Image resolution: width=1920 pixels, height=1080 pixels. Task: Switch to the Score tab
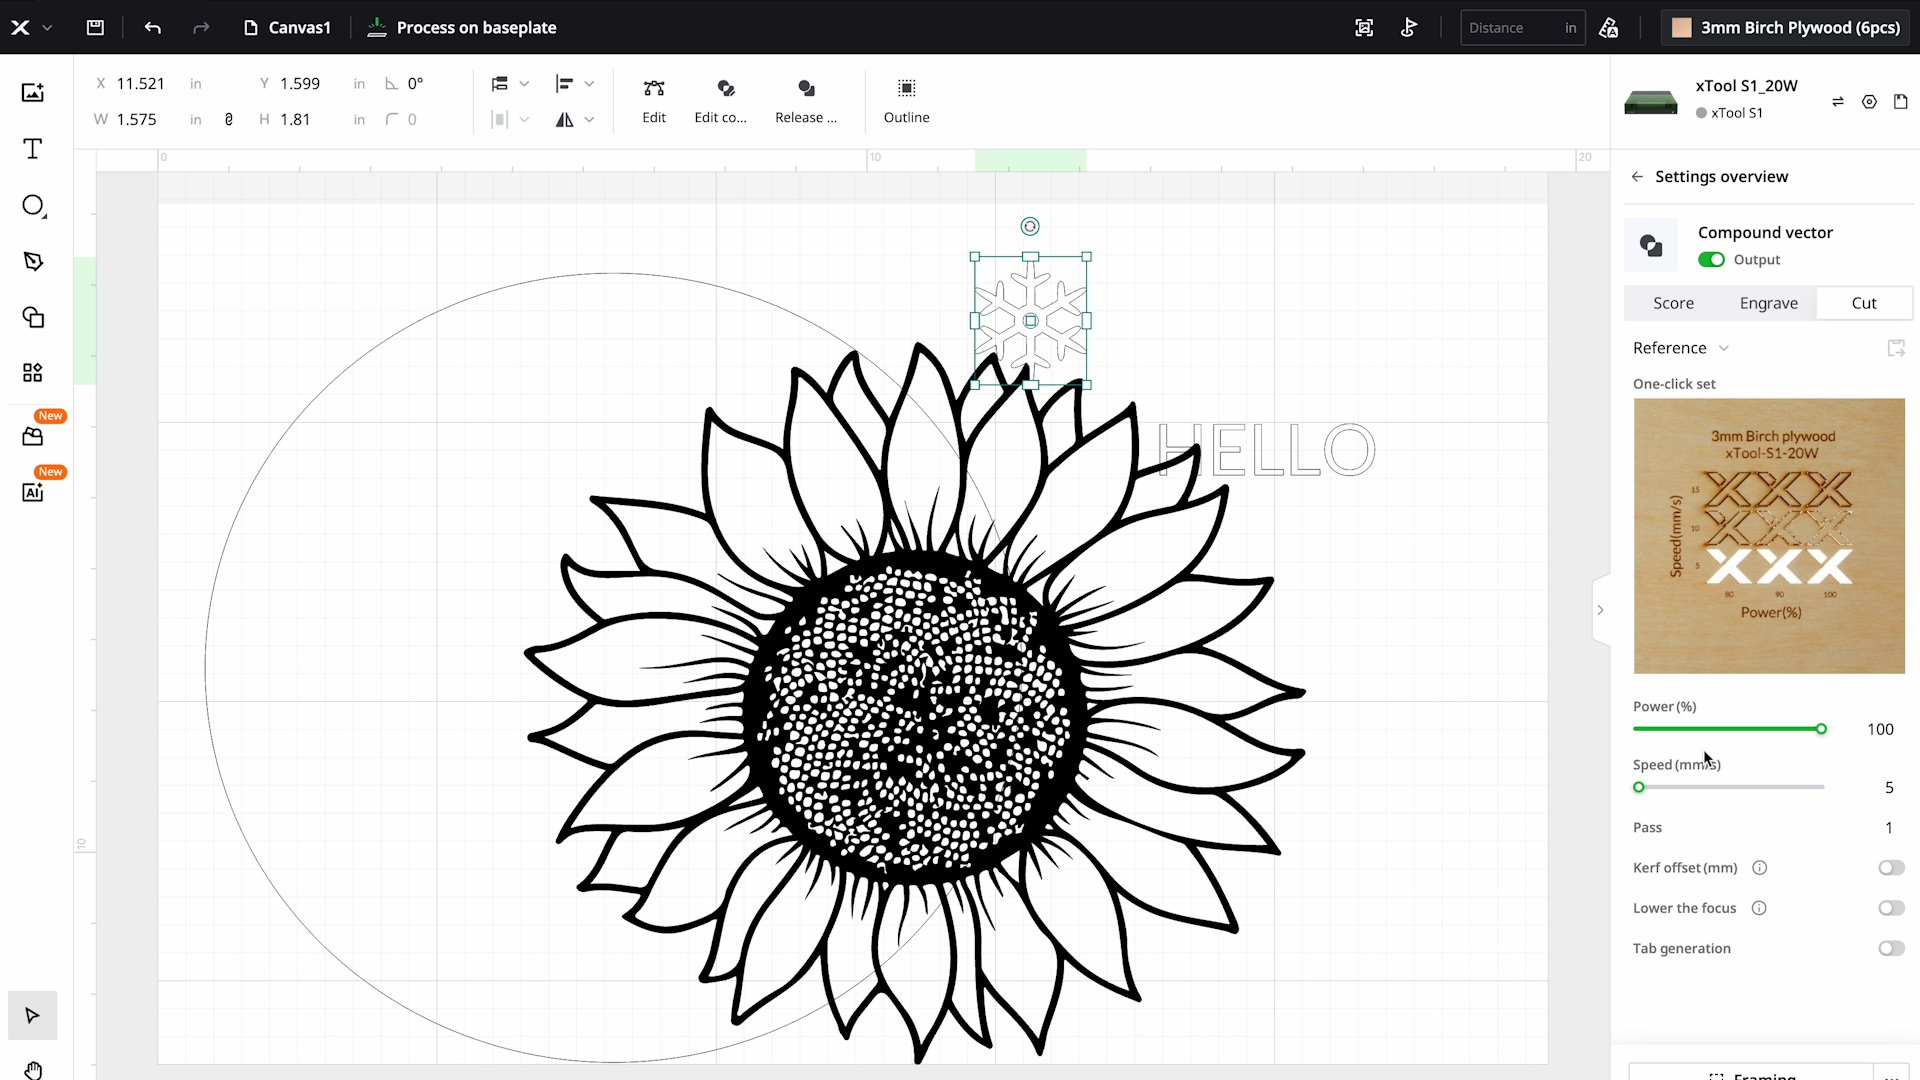coord(1672,302)
